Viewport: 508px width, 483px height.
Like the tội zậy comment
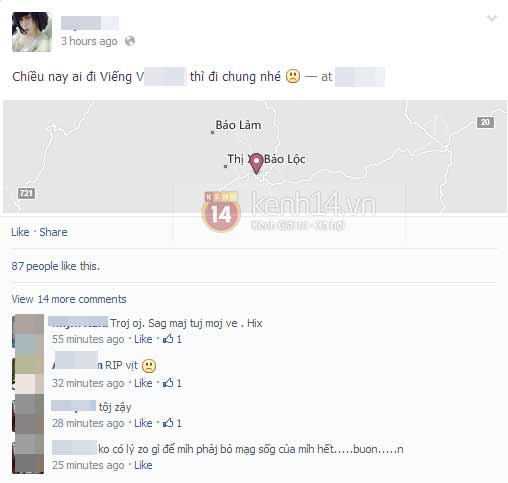tap(143, 423)
